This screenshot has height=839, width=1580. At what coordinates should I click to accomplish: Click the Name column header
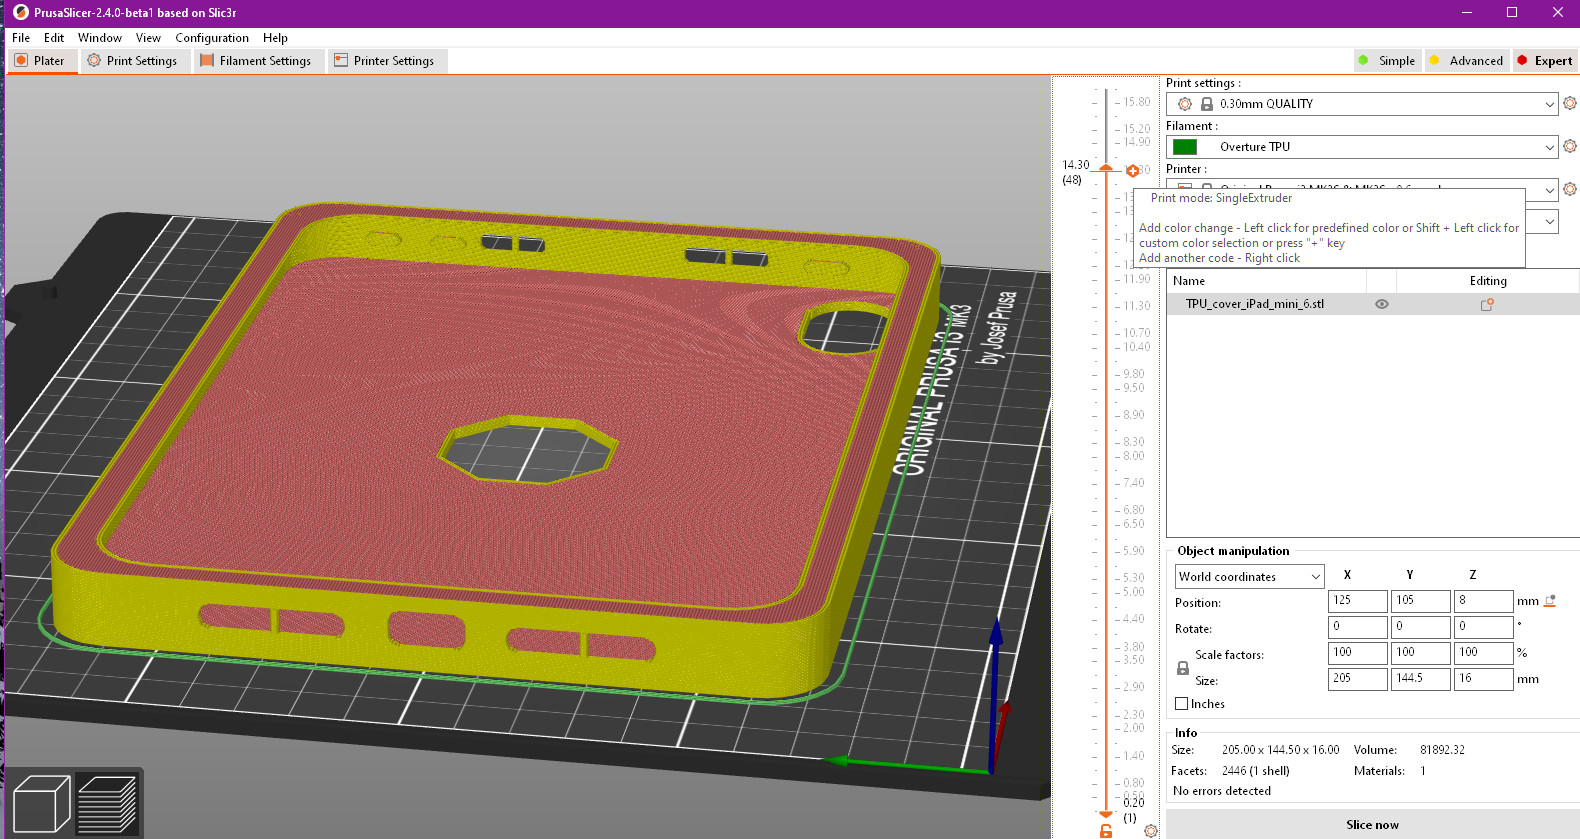pos(1266,281)
